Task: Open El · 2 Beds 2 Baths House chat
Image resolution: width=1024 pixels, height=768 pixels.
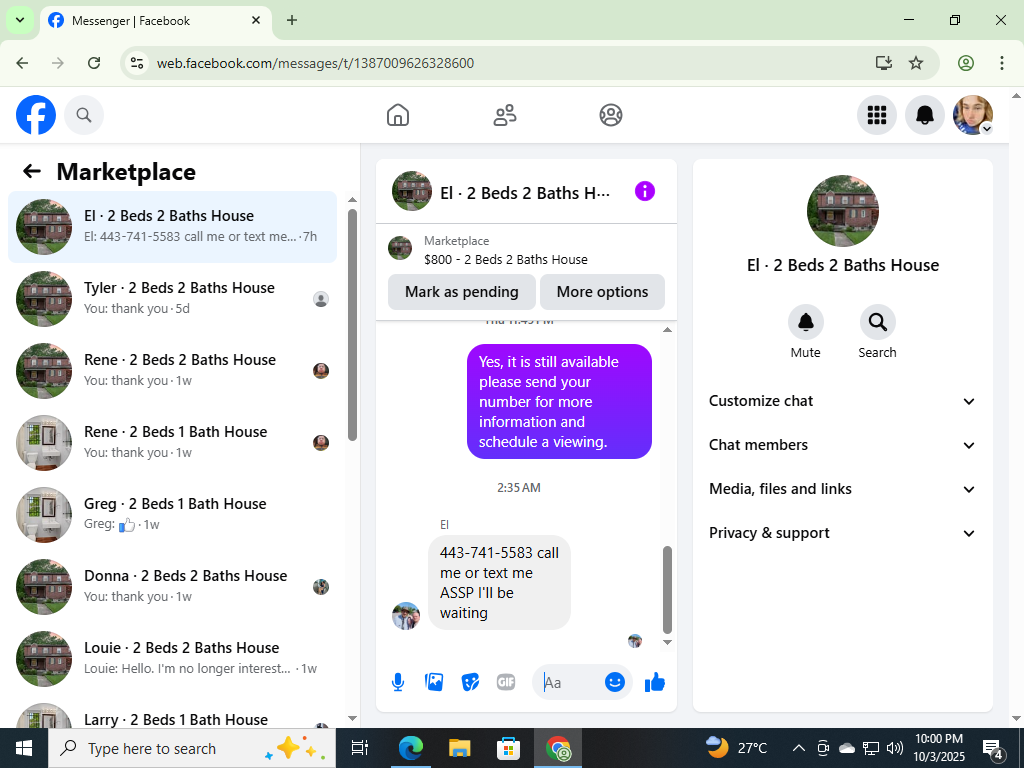Action: click(x=172, y=227)
